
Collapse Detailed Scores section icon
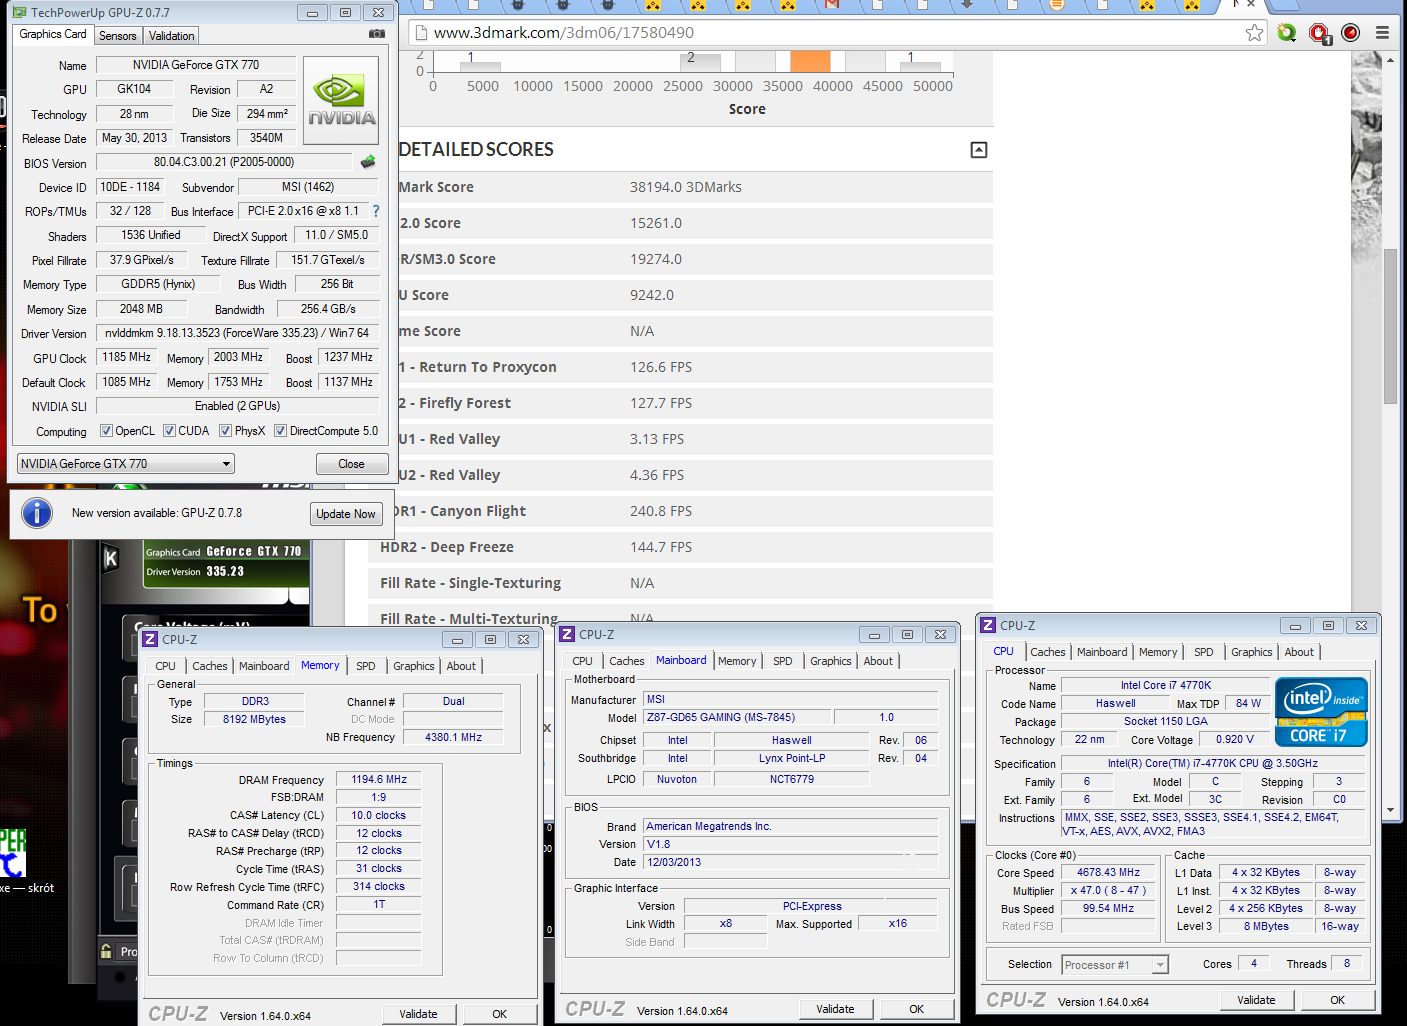[979, 150]
